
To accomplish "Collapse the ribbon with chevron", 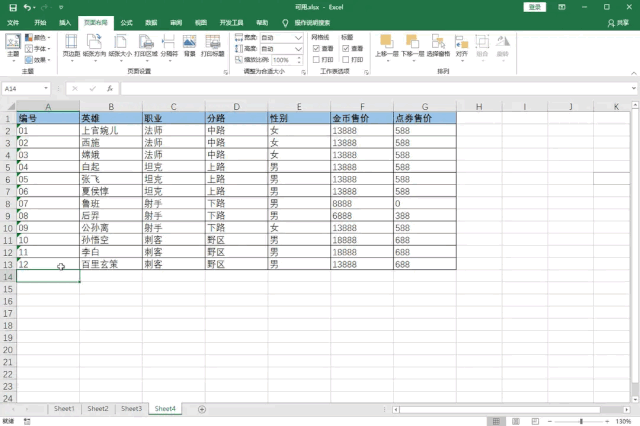I will [x=633, y=73].
